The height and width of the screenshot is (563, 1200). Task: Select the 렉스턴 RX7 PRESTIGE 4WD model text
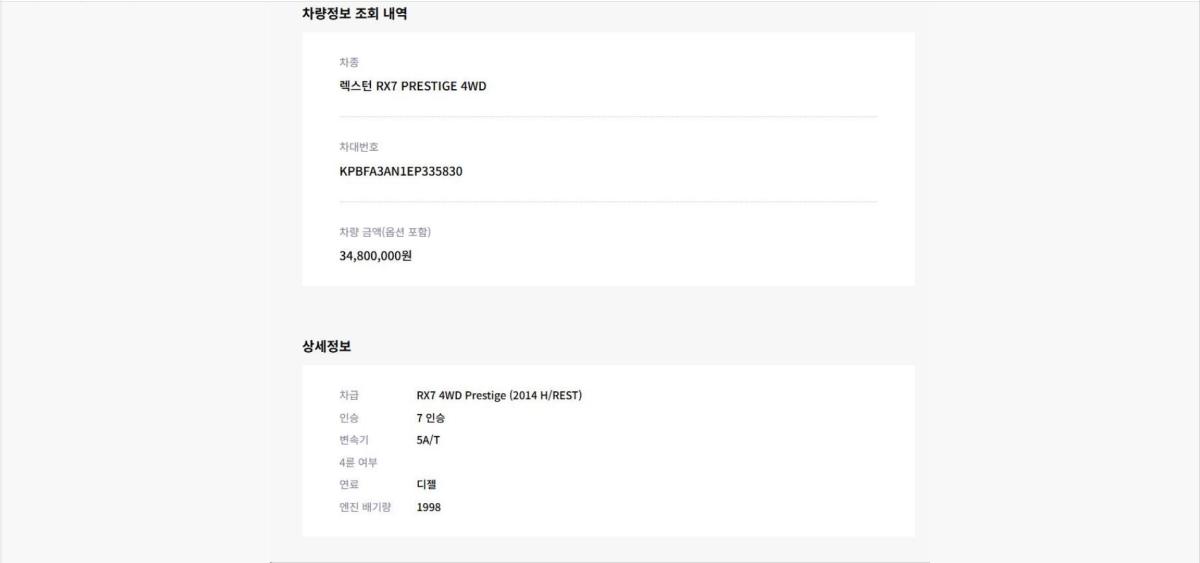pyautogui.click(x=413, y=86)
